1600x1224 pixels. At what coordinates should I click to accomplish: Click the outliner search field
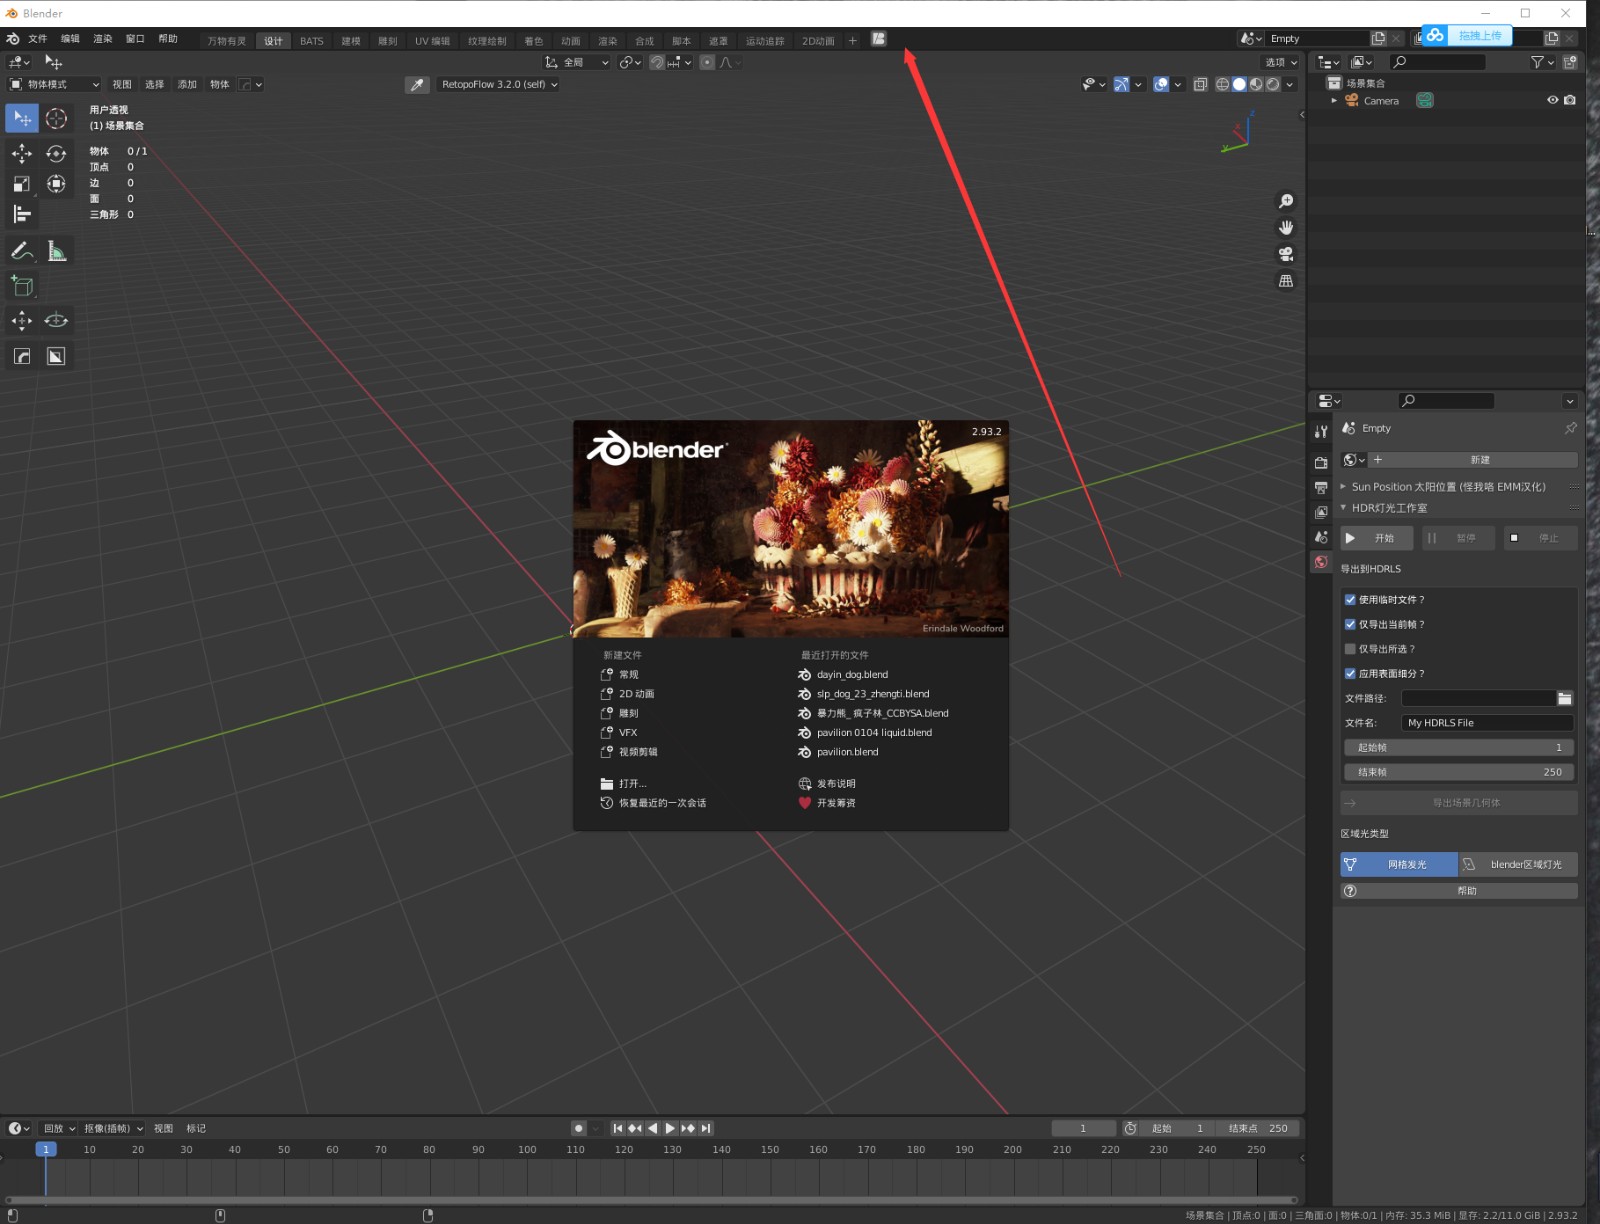1438,62
